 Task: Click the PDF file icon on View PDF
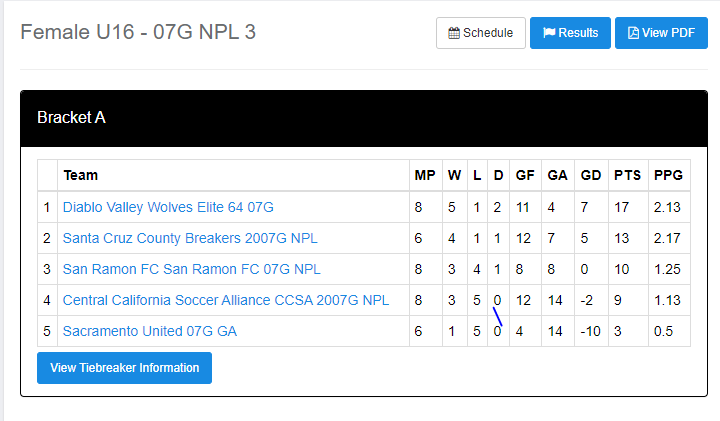pyautogui.click(x=633, y=33)
